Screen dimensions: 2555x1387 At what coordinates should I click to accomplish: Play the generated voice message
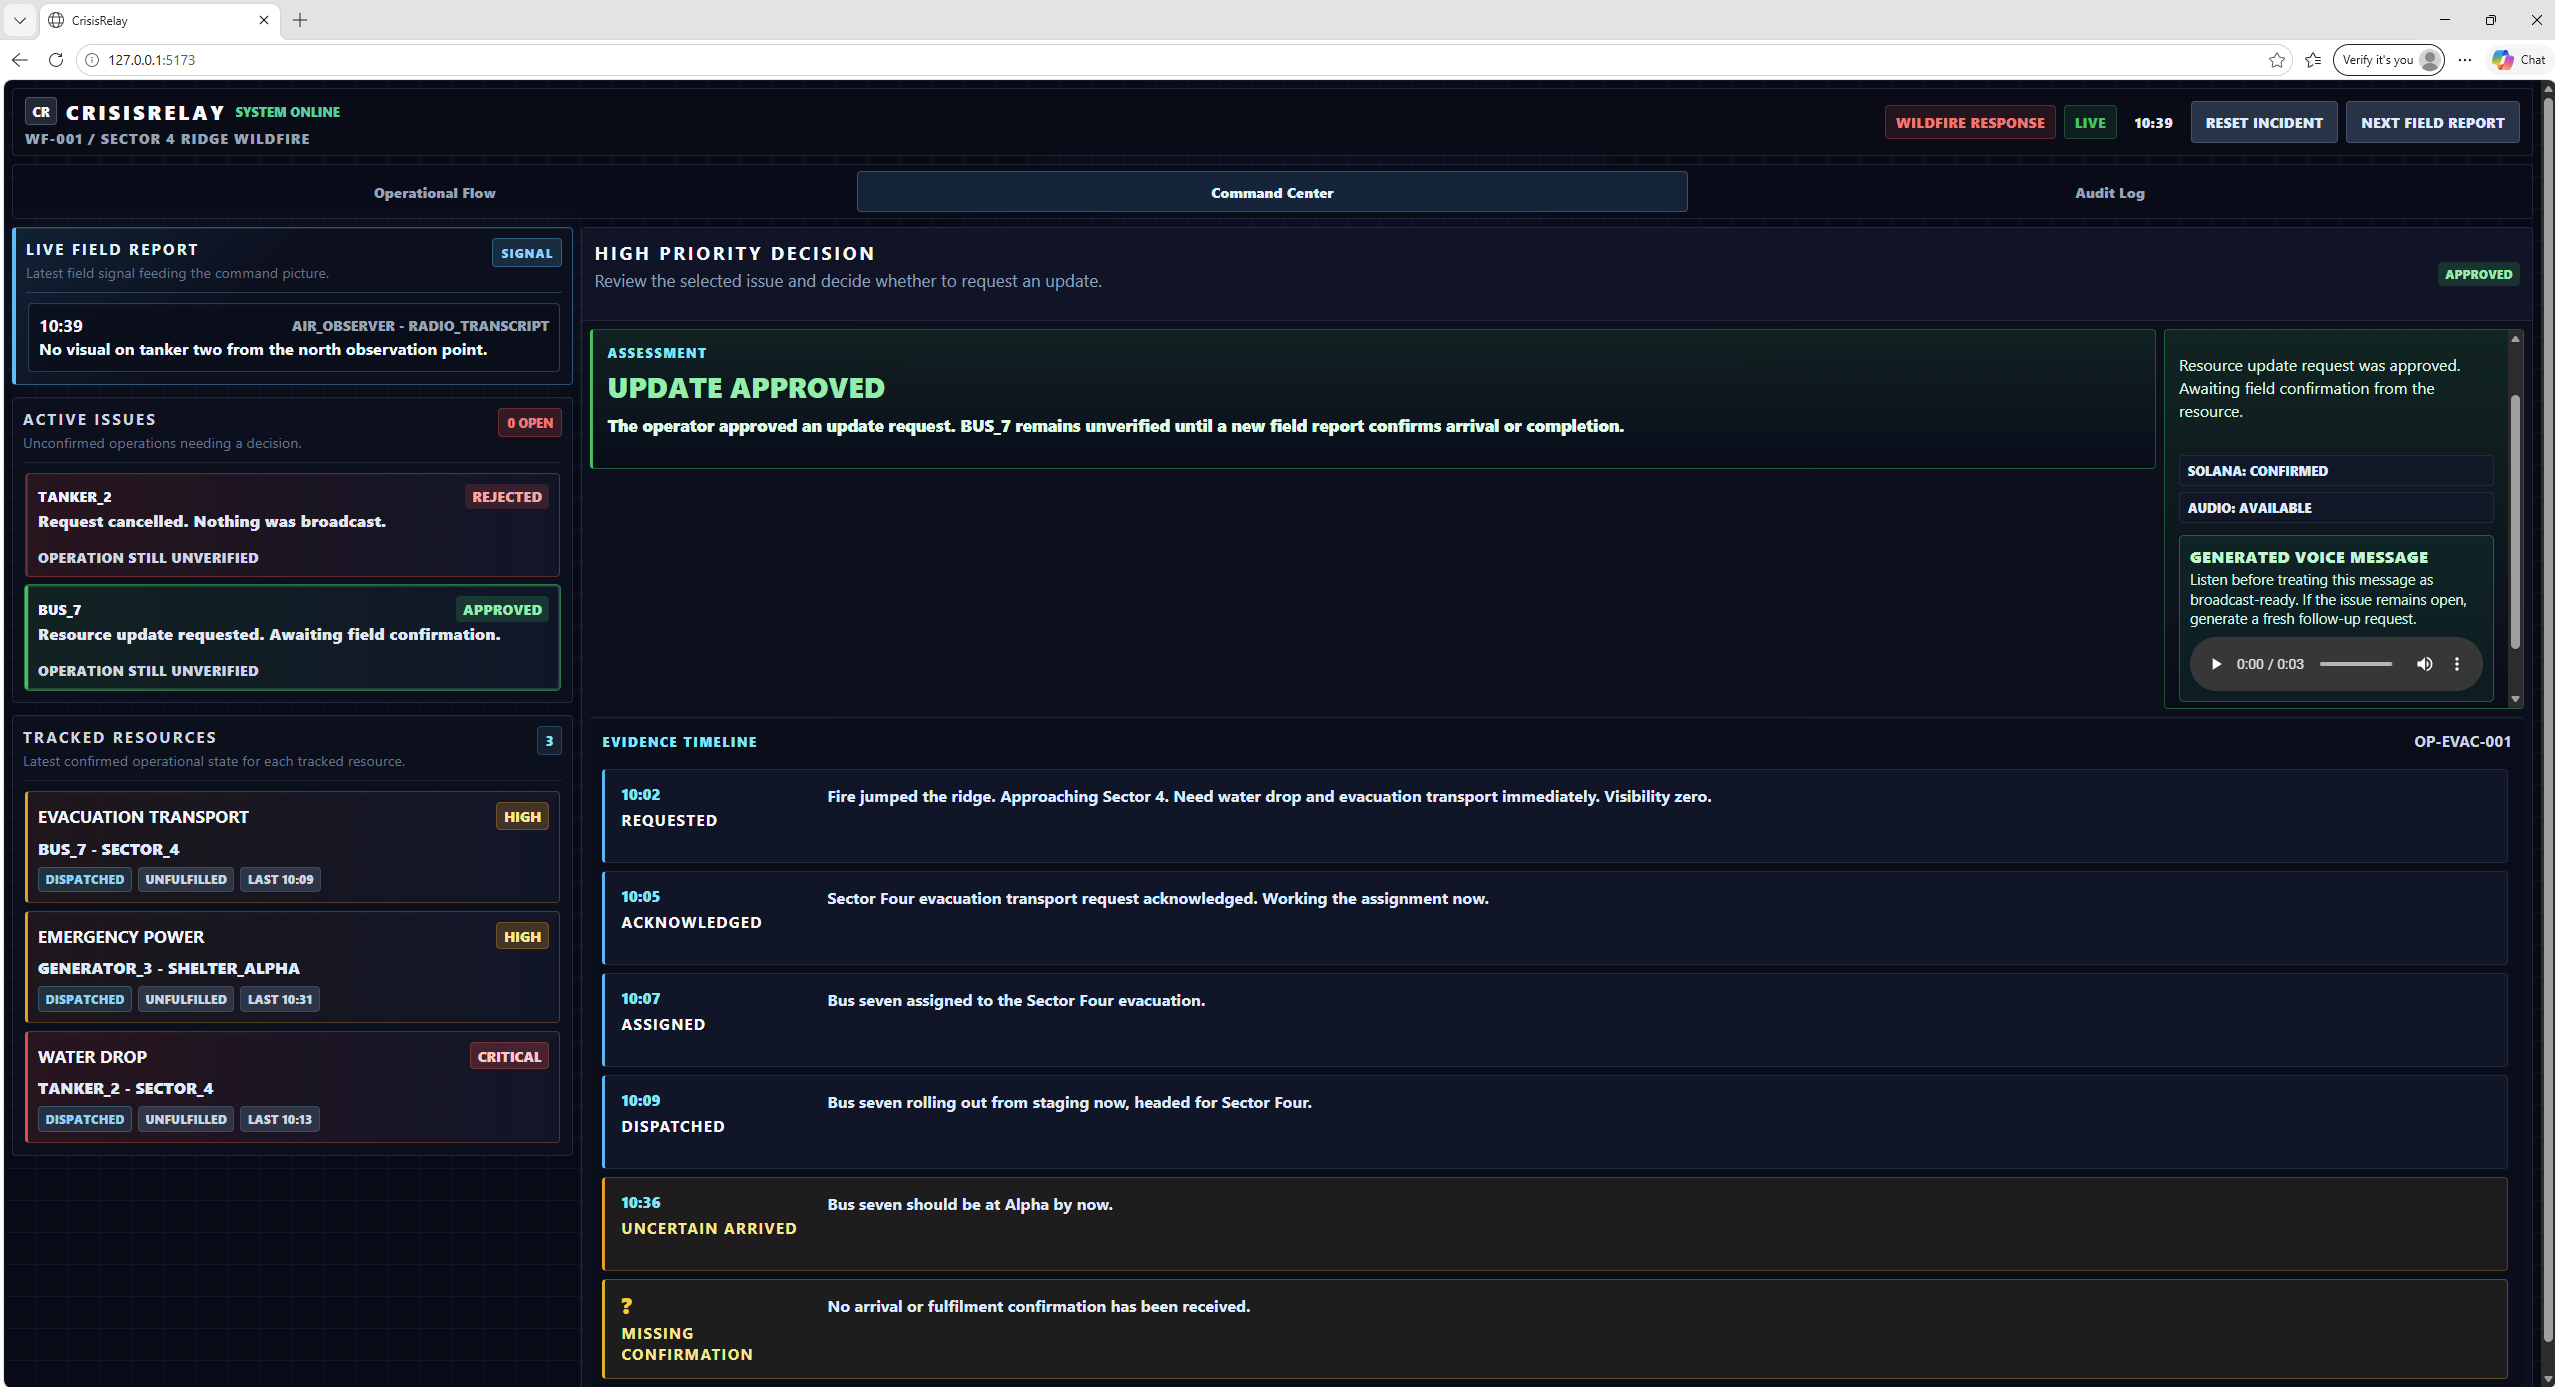click(2216, 664)
